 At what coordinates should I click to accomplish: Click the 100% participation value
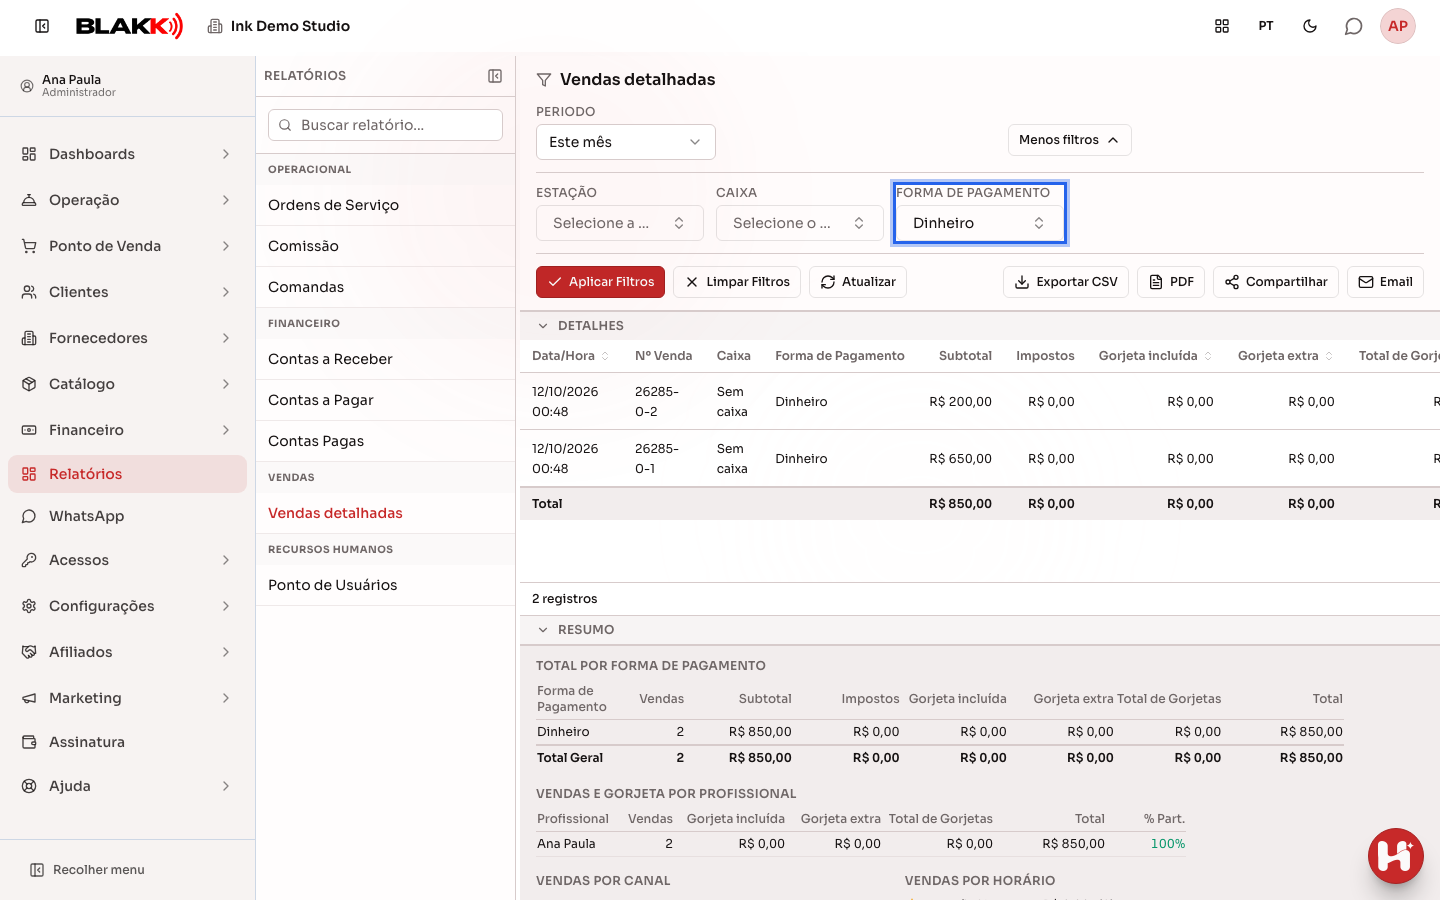[1167, 844]
